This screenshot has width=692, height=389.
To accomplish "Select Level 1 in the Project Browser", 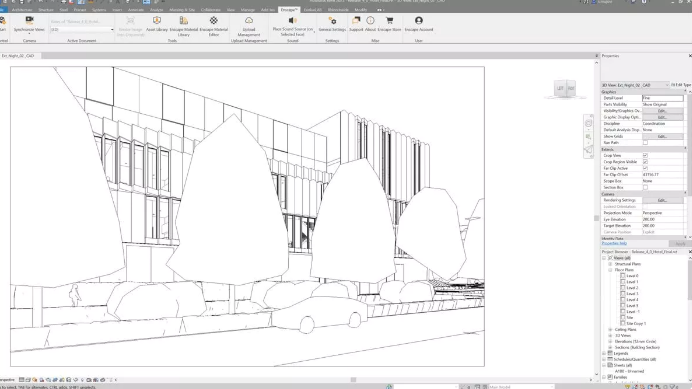I will 632,282.
